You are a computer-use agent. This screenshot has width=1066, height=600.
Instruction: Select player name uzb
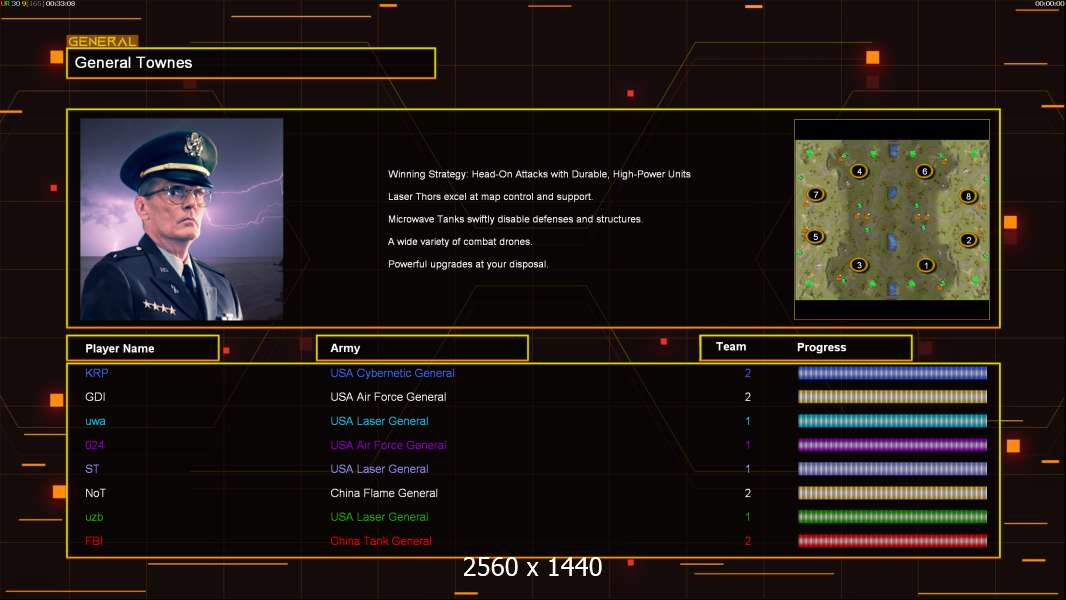point(94,517)
